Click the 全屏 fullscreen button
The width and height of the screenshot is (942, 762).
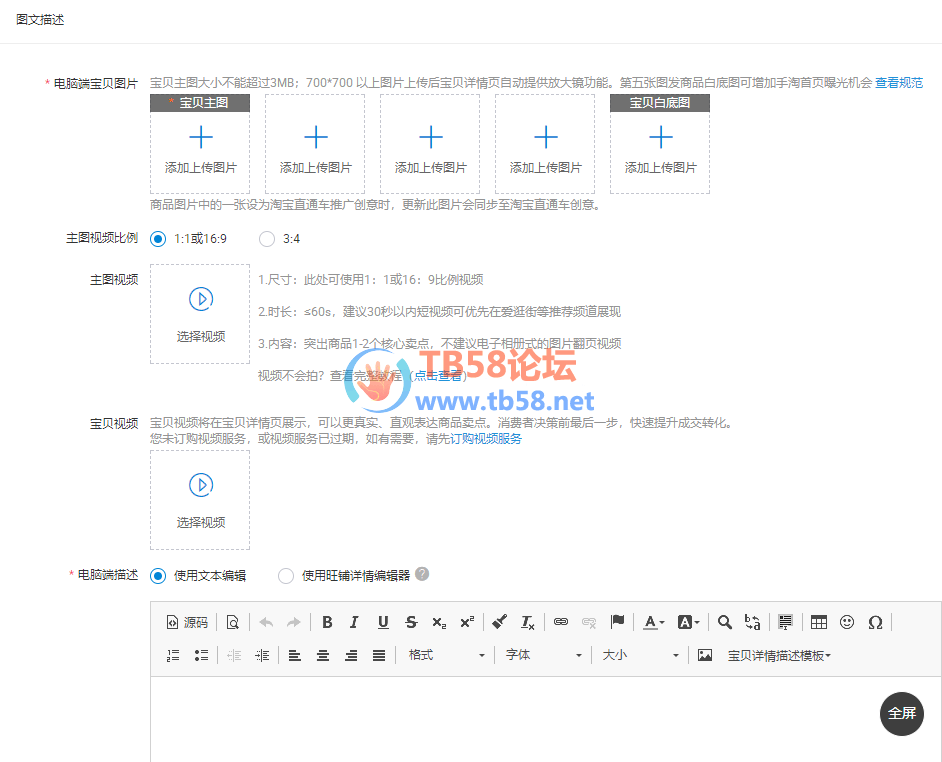pos(902,713)
